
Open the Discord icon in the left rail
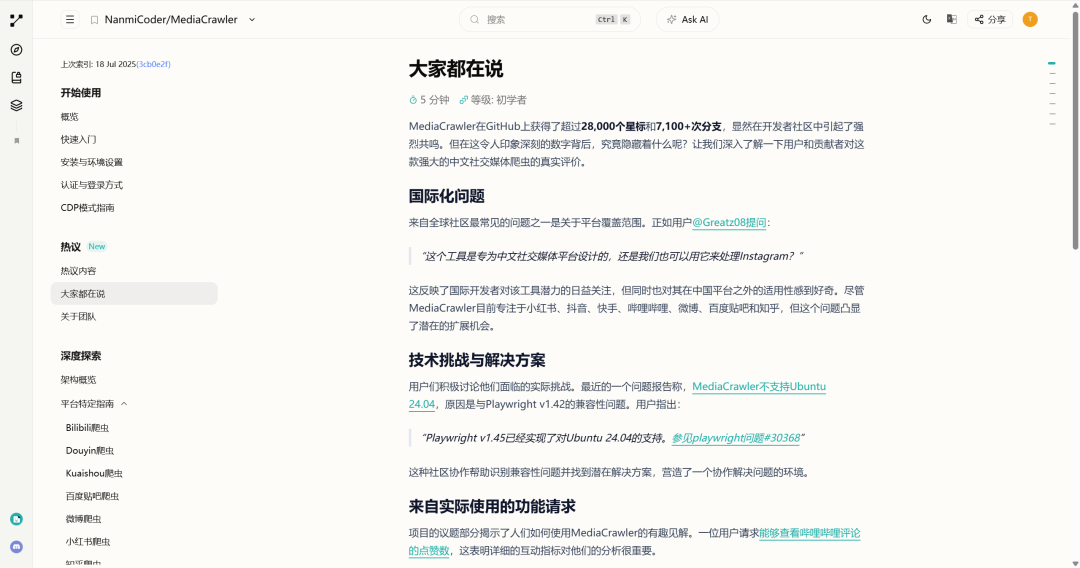[x=17, y=547]
